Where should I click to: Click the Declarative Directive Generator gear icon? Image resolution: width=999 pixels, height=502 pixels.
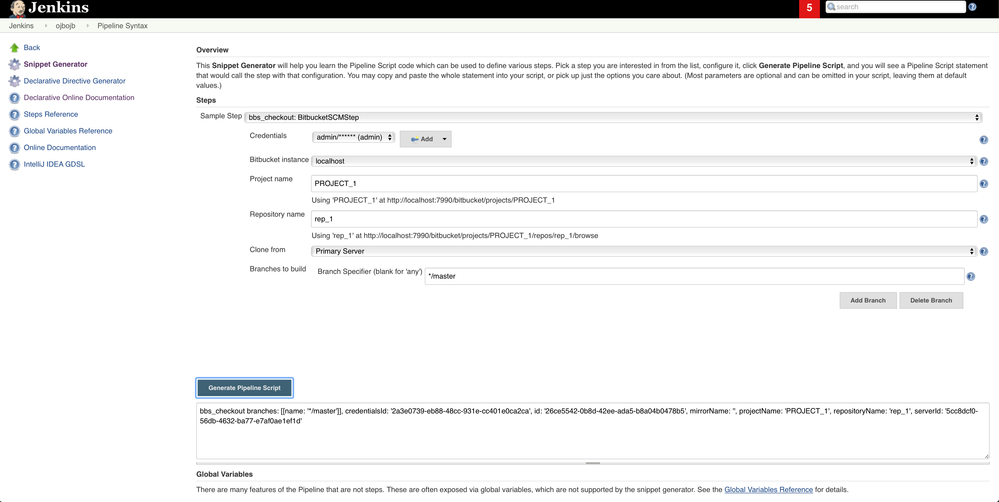[x=14, y=81]
